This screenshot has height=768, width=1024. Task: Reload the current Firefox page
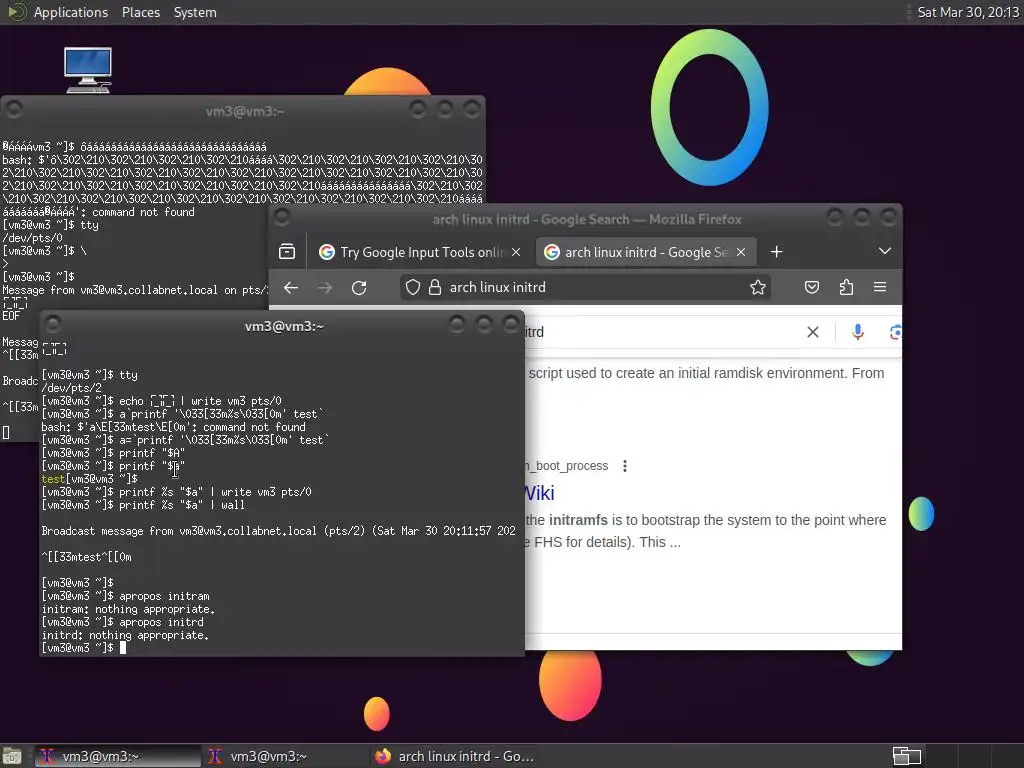point(359,287)
